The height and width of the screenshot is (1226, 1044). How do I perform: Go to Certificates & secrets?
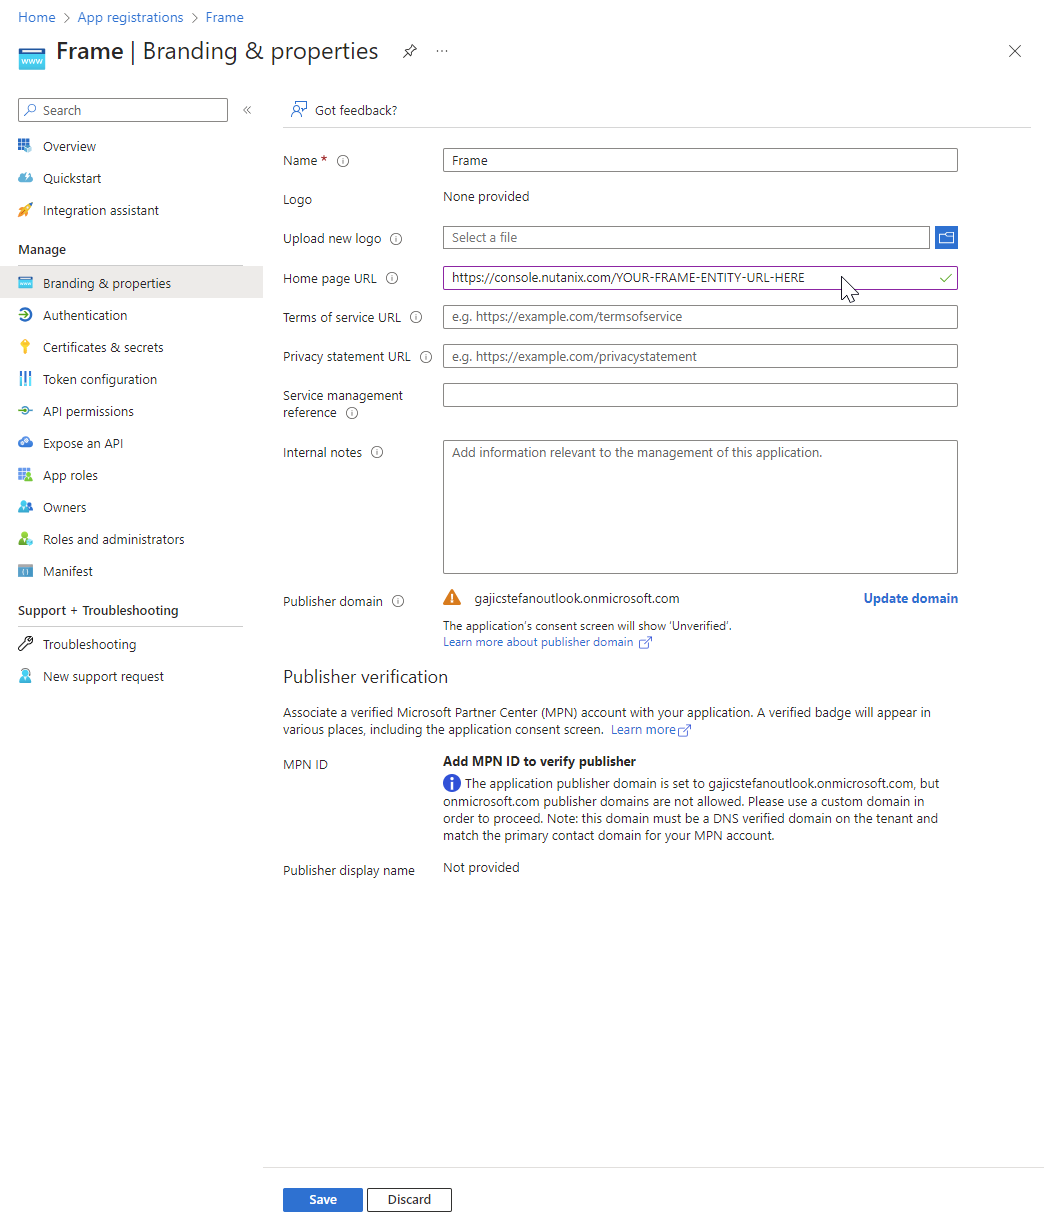tap(103, 347)
